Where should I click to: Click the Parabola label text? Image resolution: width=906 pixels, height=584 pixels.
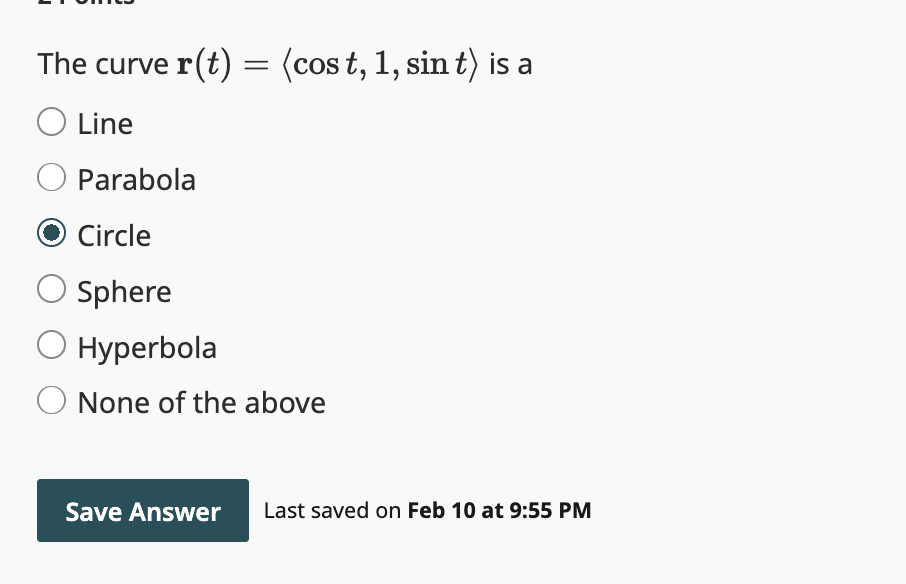click(136, 180)
